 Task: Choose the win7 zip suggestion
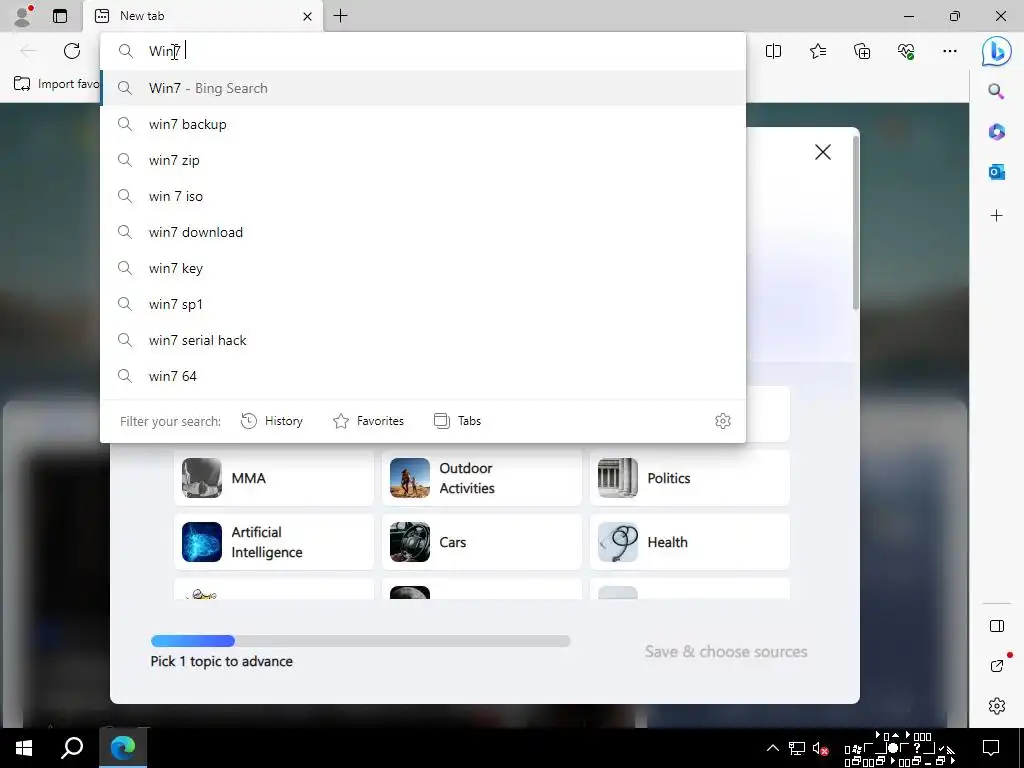423,160
